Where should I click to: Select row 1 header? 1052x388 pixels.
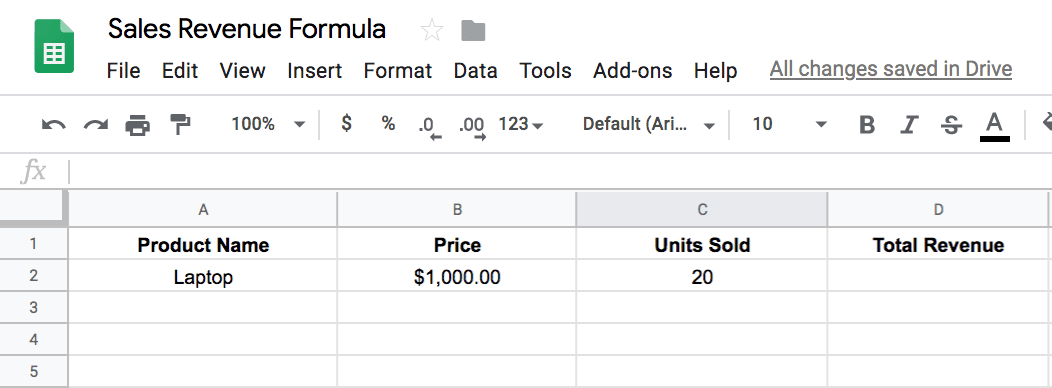point(34,244)
